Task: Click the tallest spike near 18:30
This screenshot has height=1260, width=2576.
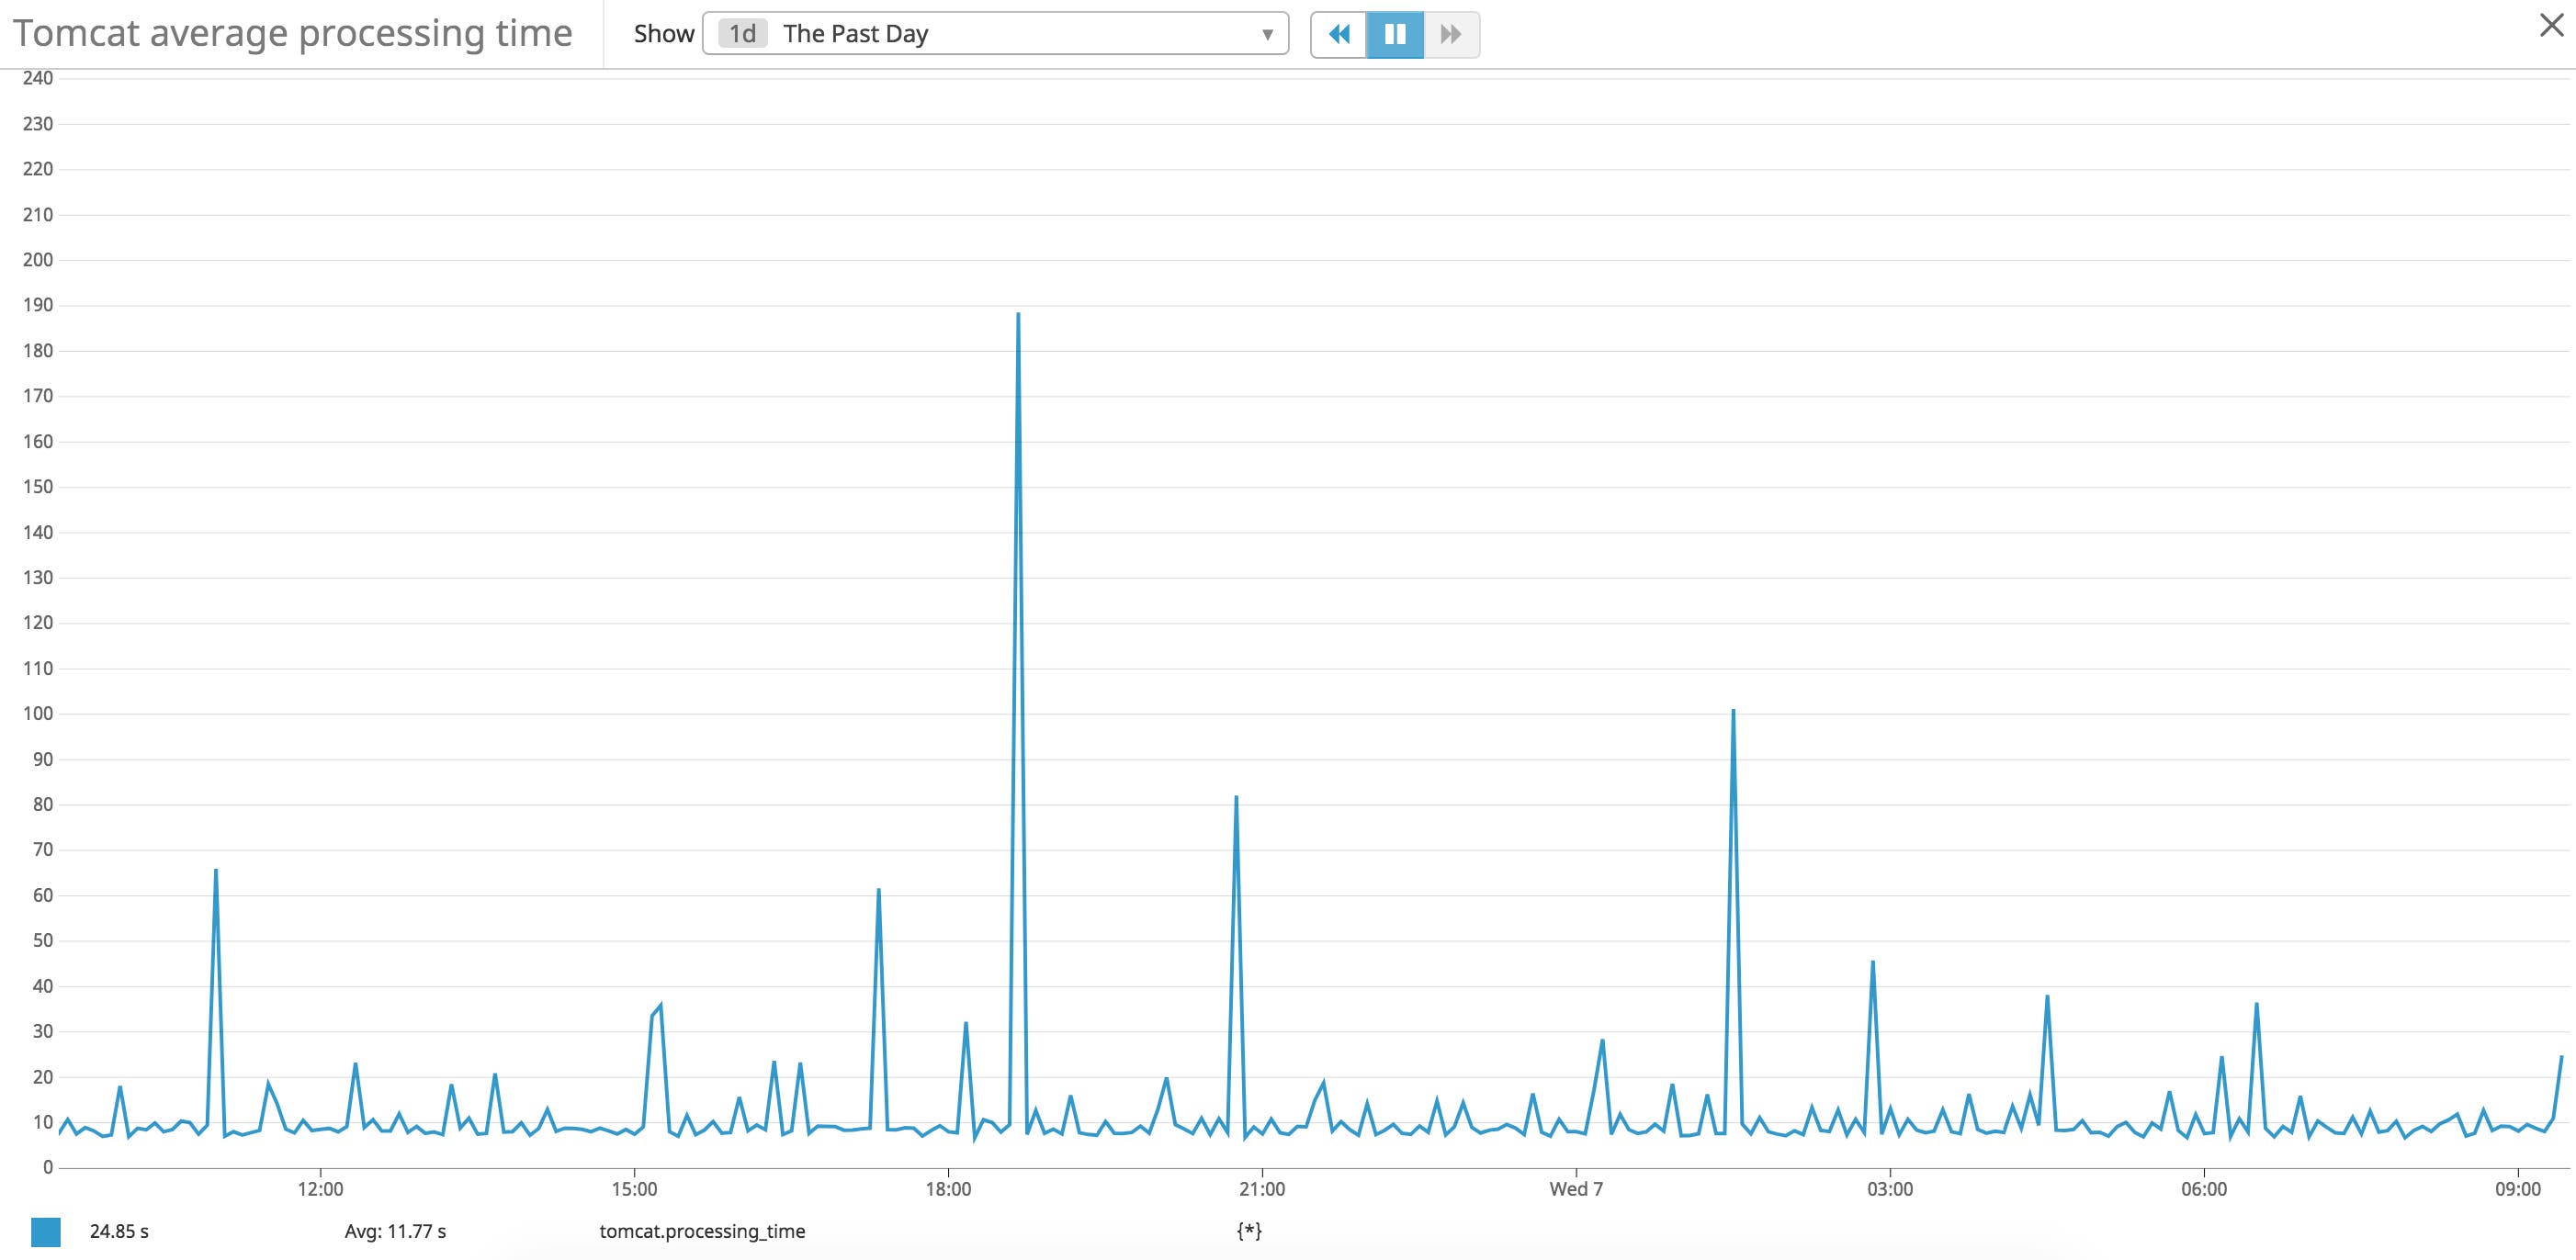Action: tap(1020, 315)
